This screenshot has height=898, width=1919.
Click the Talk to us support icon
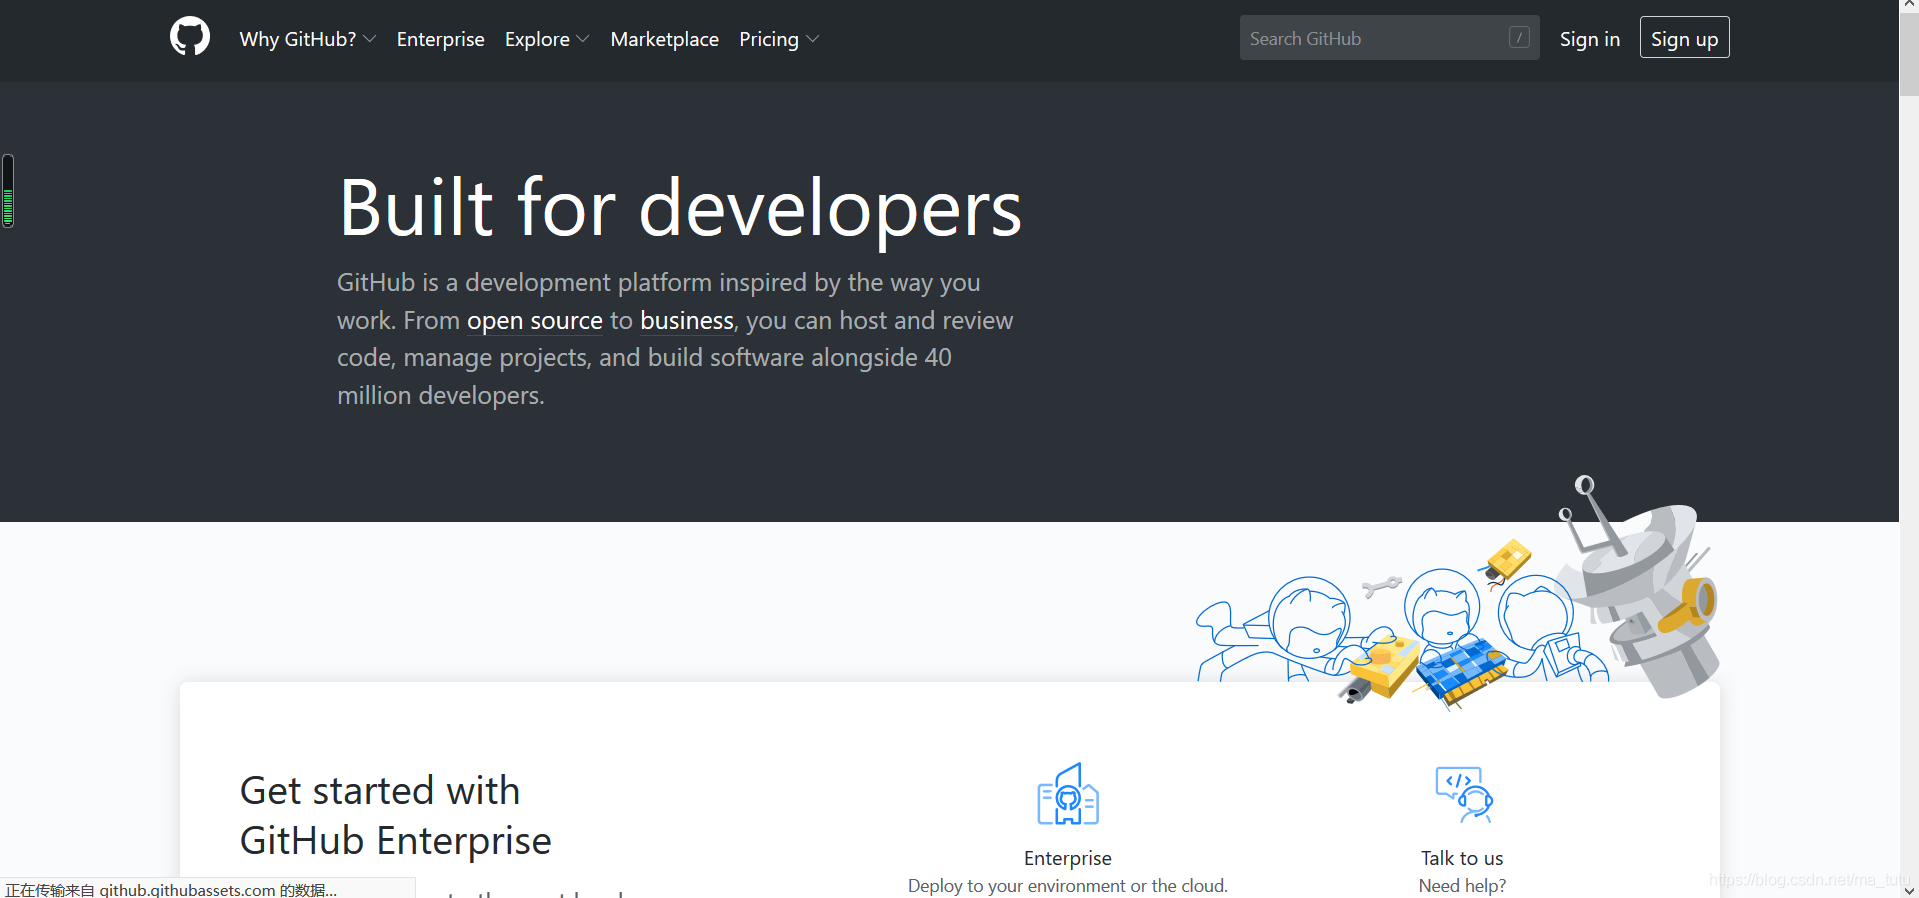(1463, 794)
